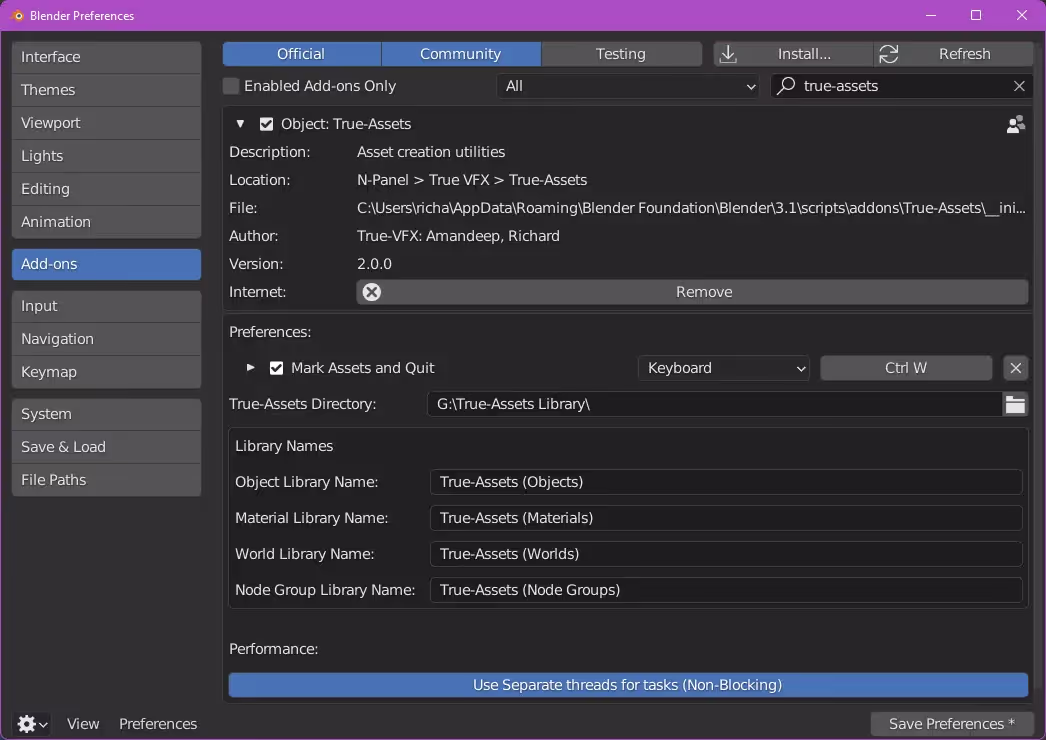The height and width of the screenshot is (740, 1046).
Task: Uncheck the Mark Assets and Quit keymap
Action: 277,368
